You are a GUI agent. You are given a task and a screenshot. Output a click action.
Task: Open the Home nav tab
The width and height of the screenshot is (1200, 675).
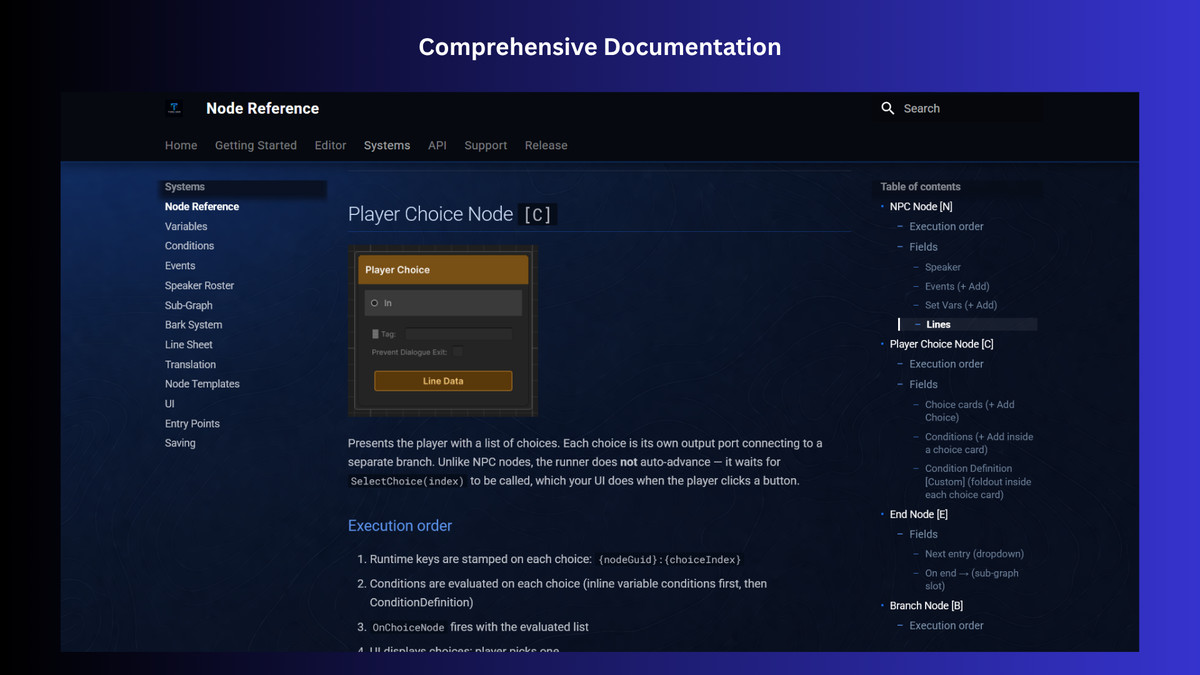pos(181,145)
